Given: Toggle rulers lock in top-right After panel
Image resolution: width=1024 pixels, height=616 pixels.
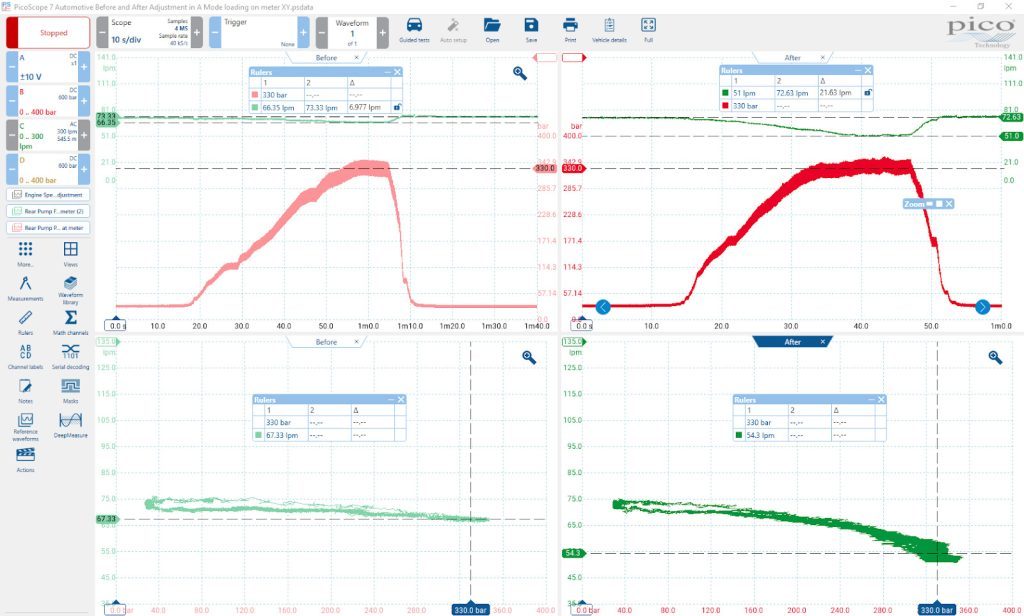Looking at the screenshot, I should point(868,92).
